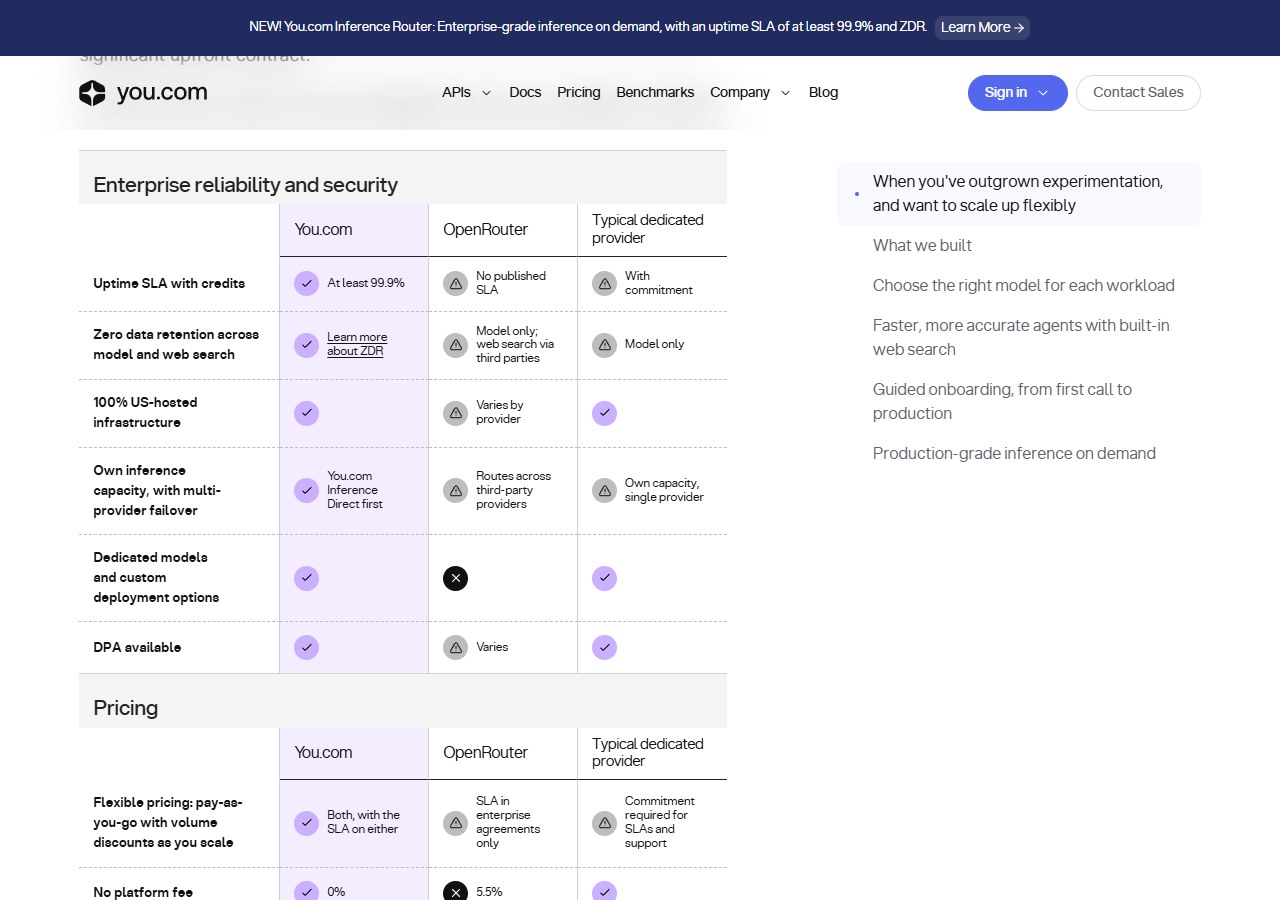This screenshot has height=900, width=1280.
Task: Click the 100% US-hosted infrastructure row label
Action: pos(145,413)
